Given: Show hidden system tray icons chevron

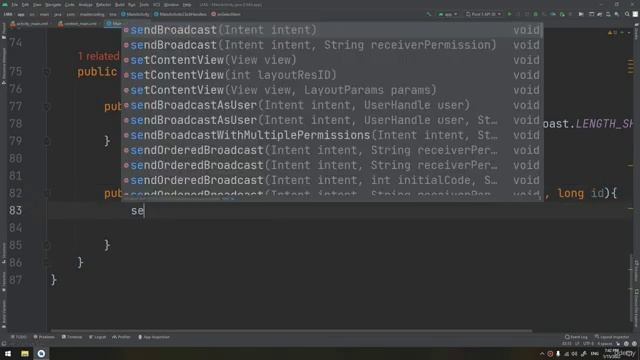Looking at the screenshot, I should [x=542, y=354].
